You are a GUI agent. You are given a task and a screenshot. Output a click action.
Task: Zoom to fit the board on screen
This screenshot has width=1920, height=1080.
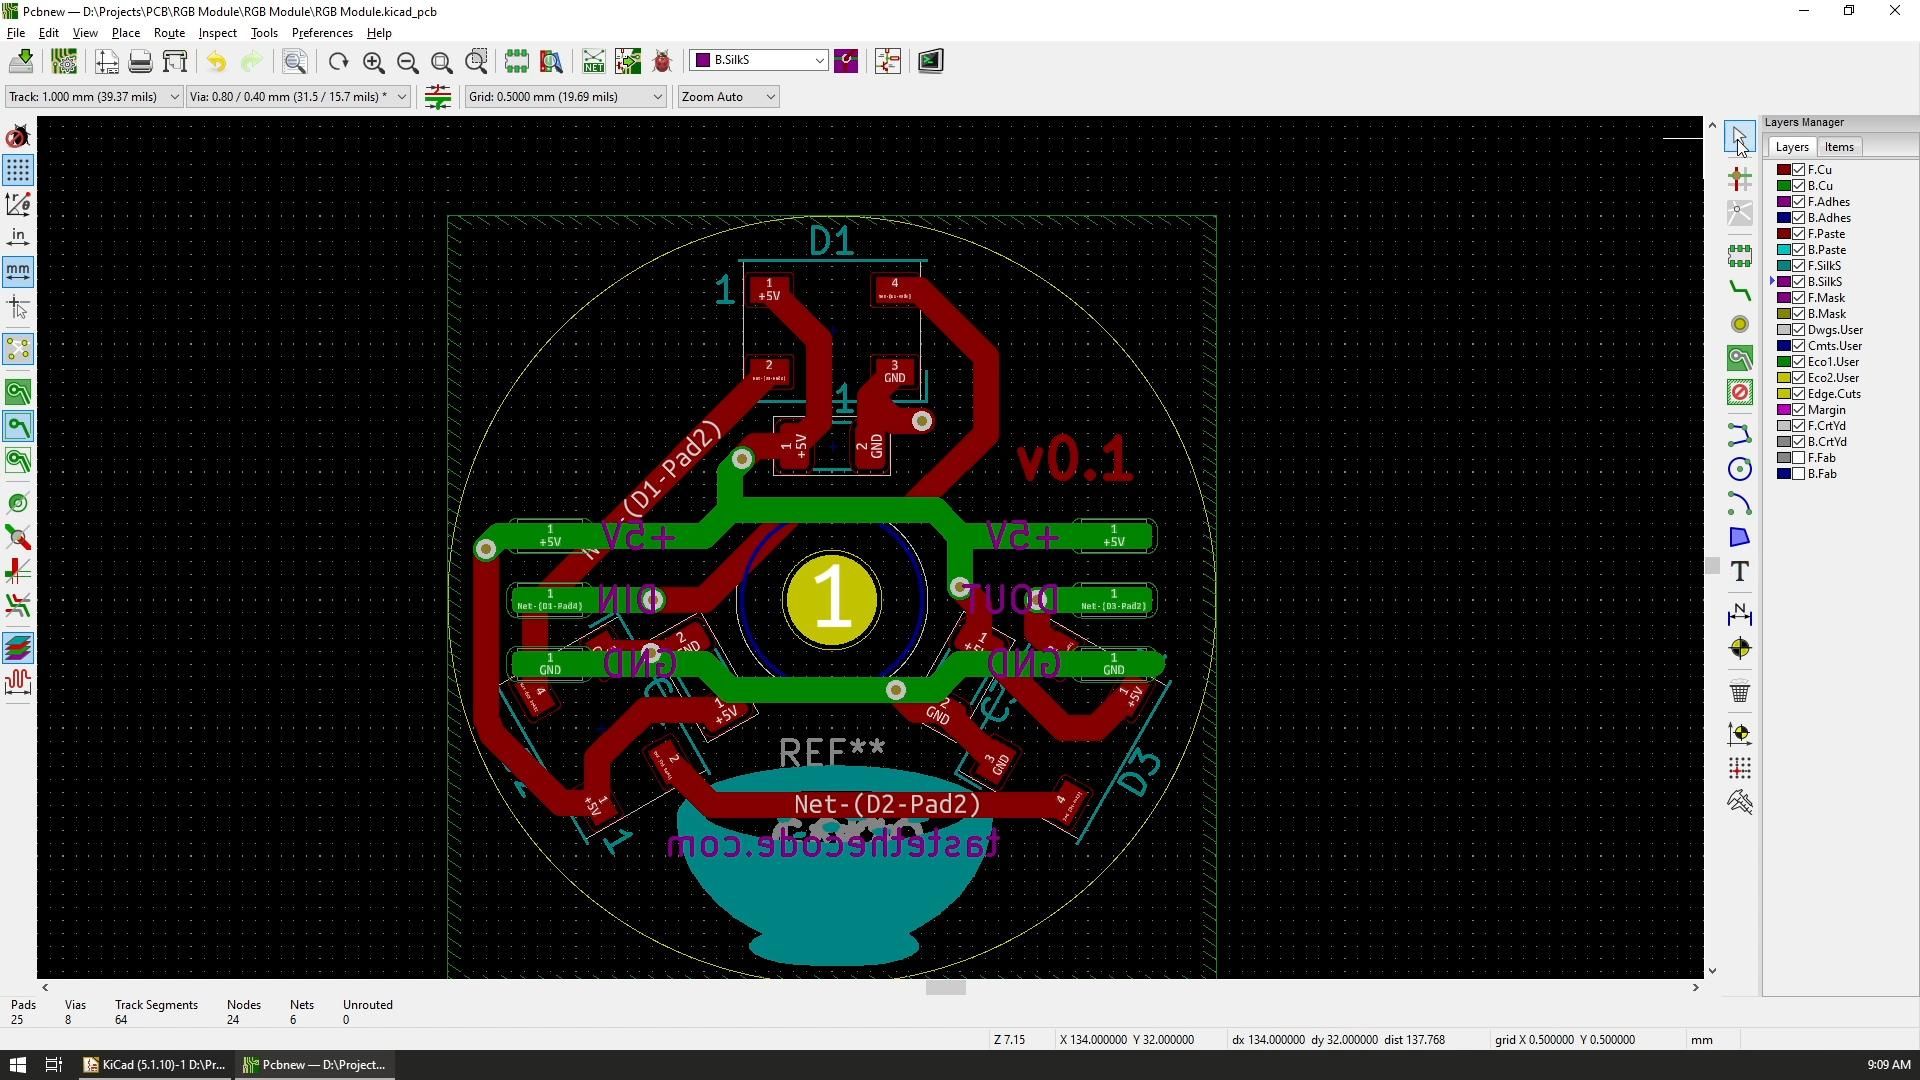click(x=441, y=61)
